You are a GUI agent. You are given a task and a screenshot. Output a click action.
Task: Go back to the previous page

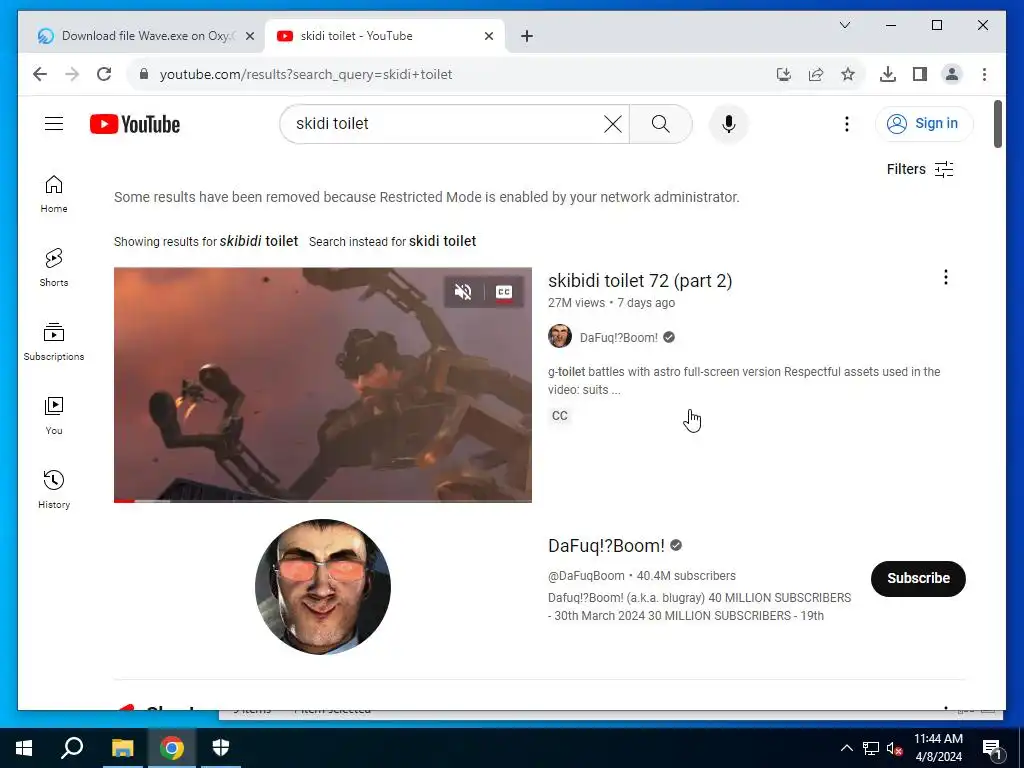[x=40, y=74]
